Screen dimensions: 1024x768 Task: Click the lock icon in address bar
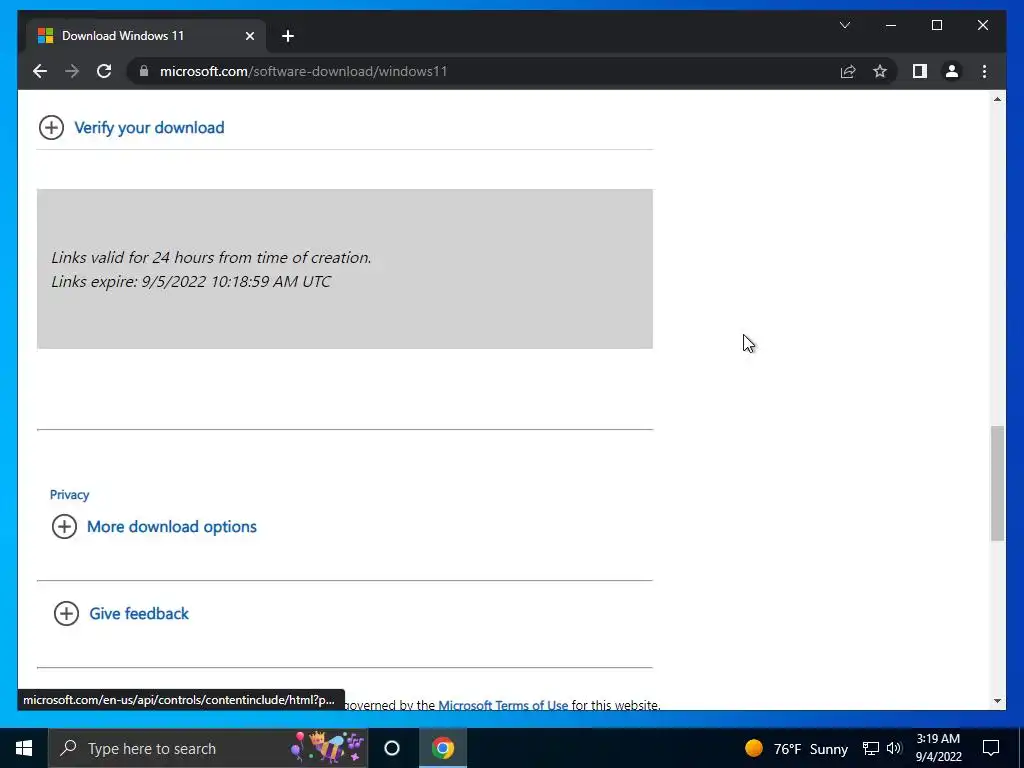click(x=144, y=71)
